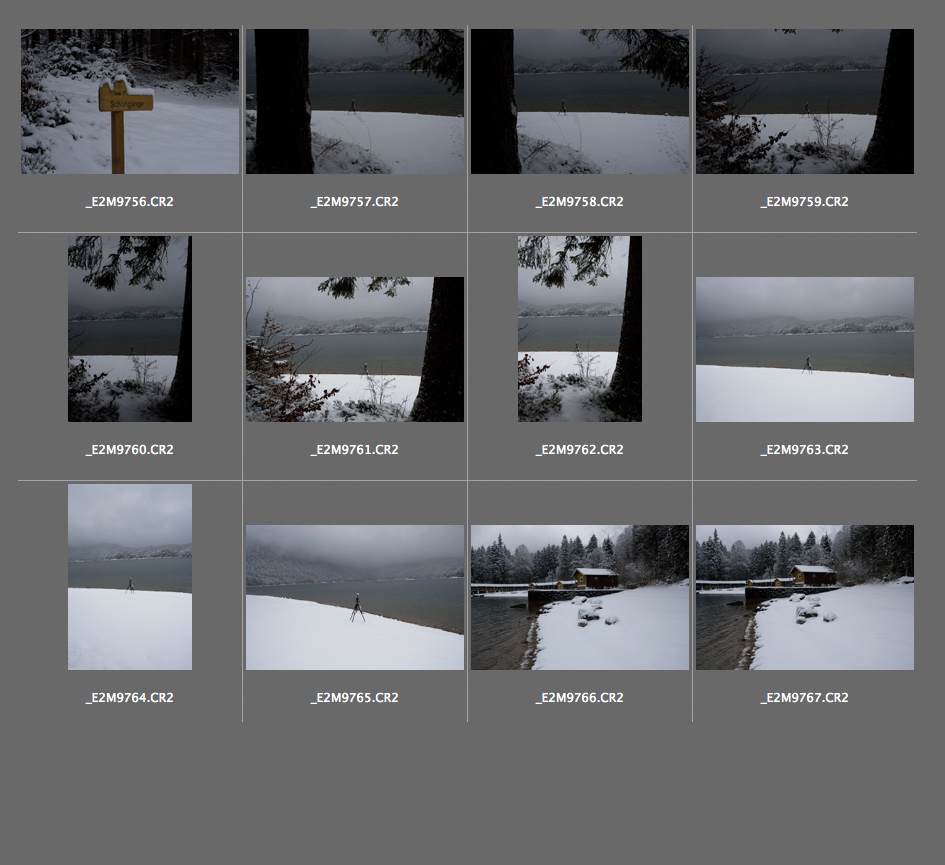Click the _E2M9759.CR2 filename caption
The image size is (945, 865).
(805, 202)
